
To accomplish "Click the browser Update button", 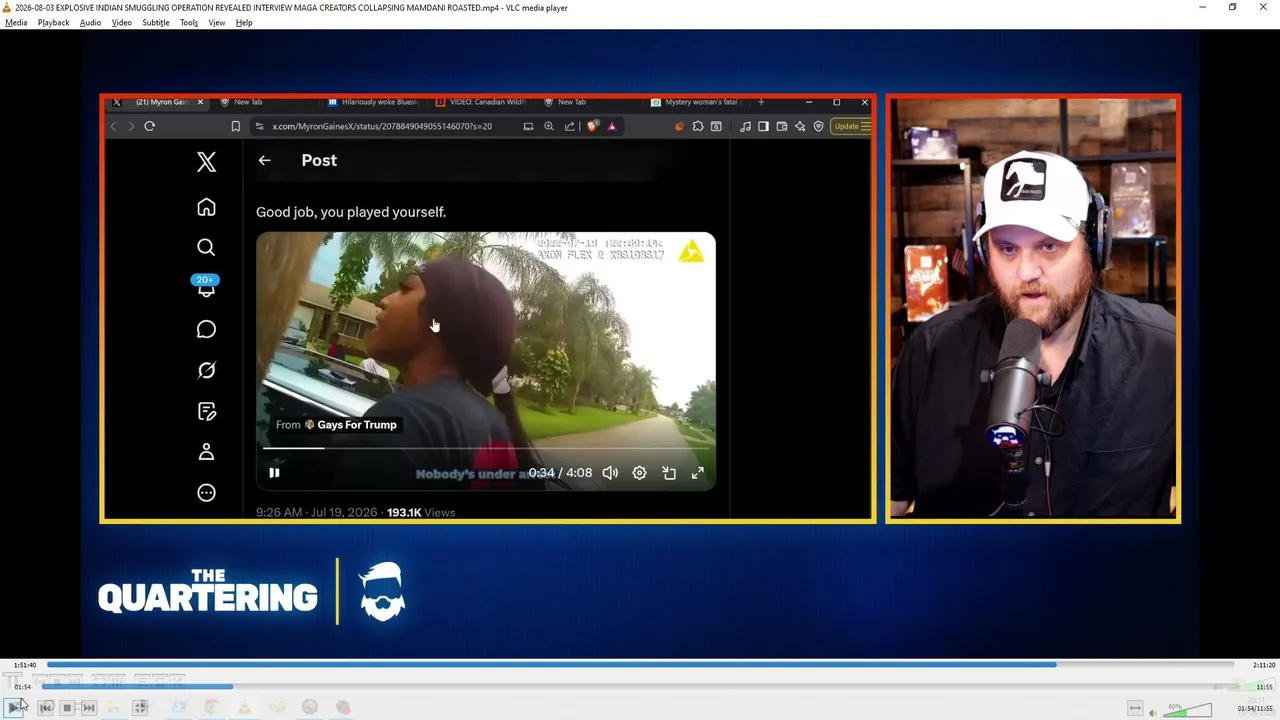I will 852,126.
